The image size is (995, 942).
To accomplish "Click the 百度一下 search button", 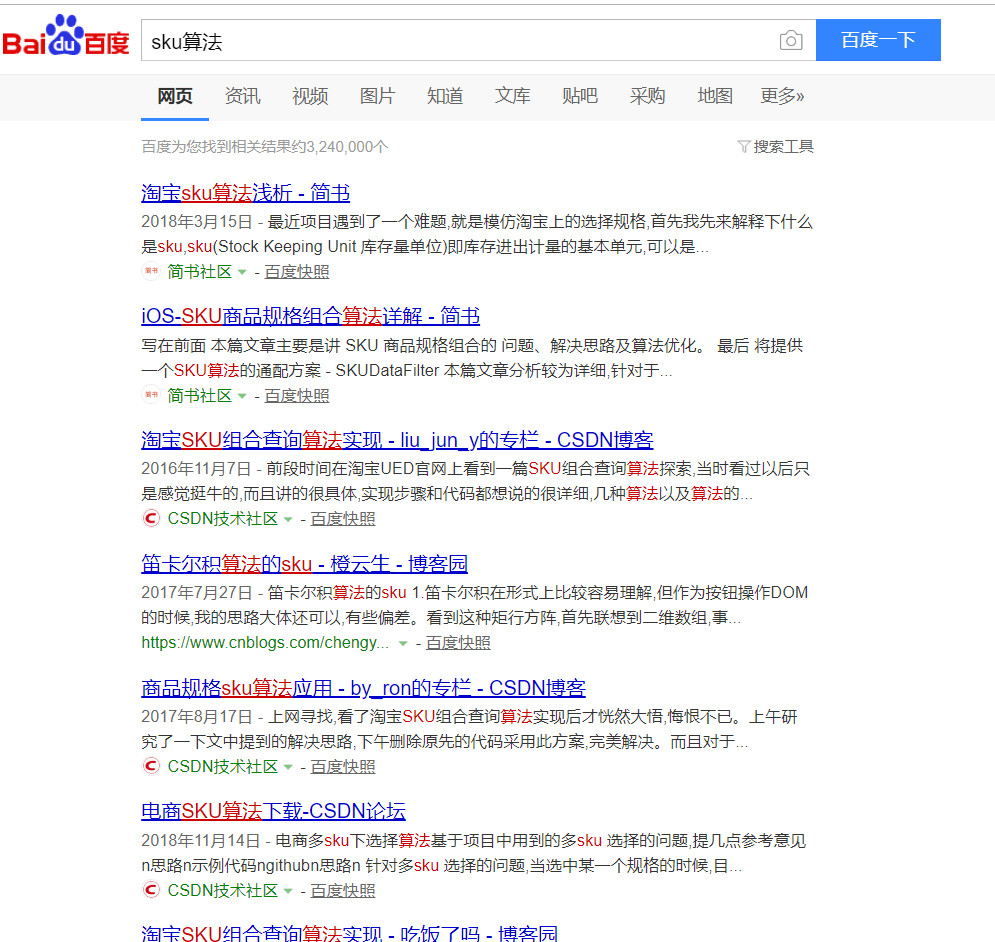I will point(878,40).
